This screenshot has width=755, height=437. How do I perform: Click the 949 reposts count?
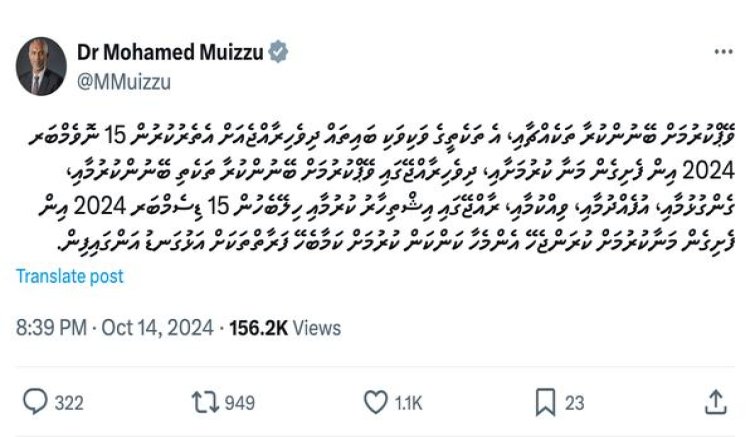point(240,403)
